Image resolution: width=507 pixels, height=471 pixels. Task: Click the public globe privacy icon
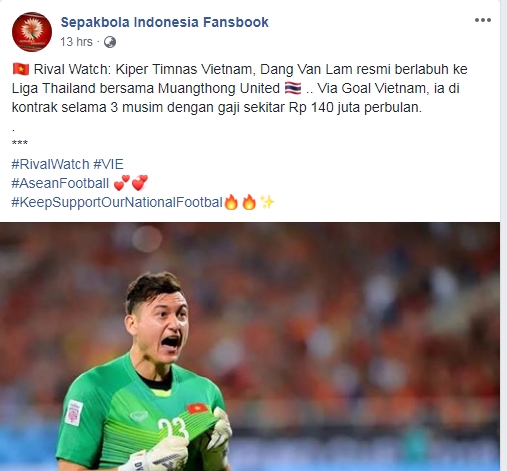click(110, 42)
